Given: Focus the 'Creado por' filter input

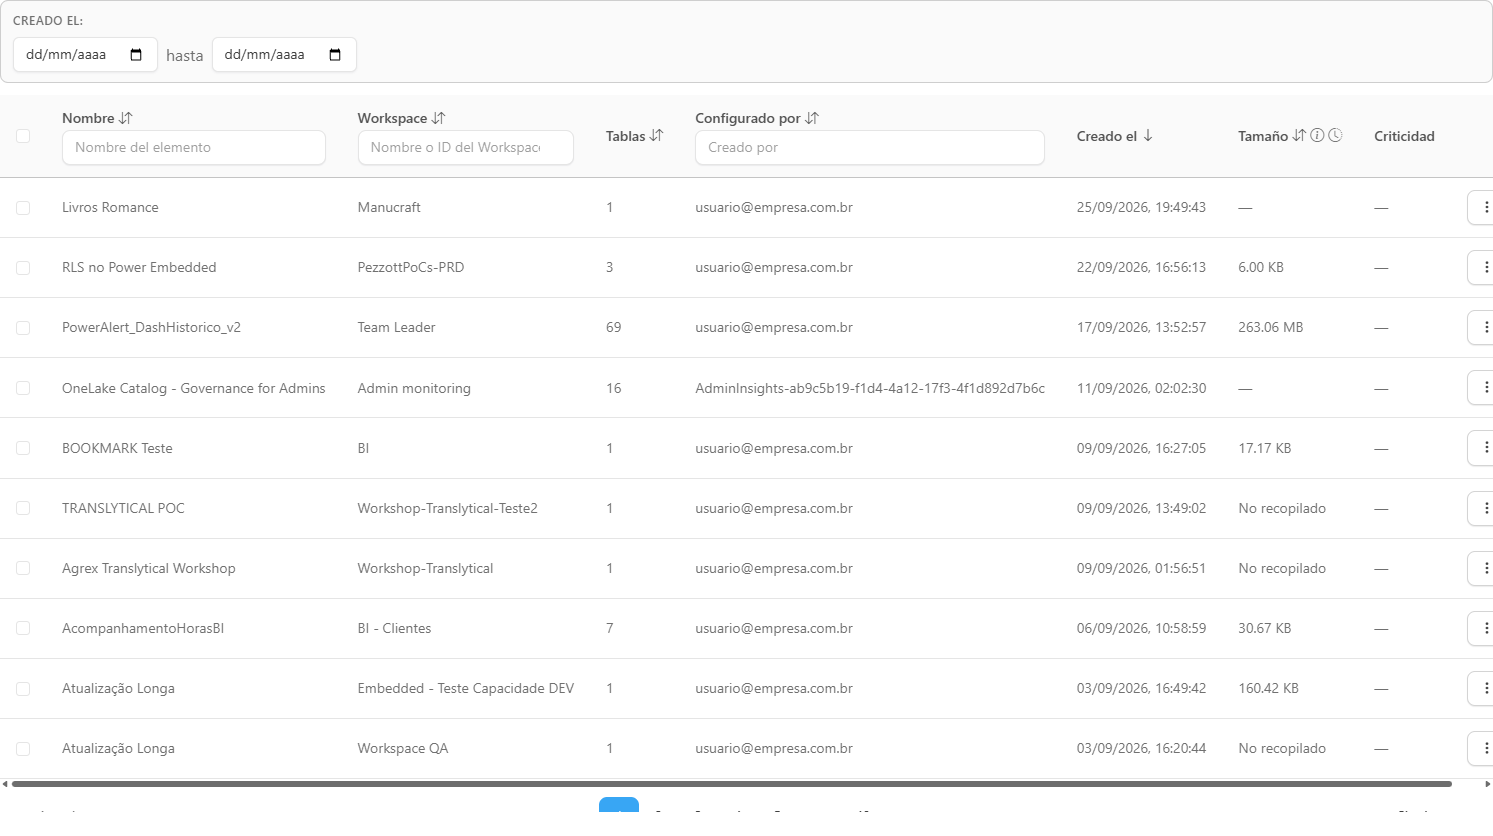Looking at the screenshot, I should pyautogui.click(x=870, y=147).
